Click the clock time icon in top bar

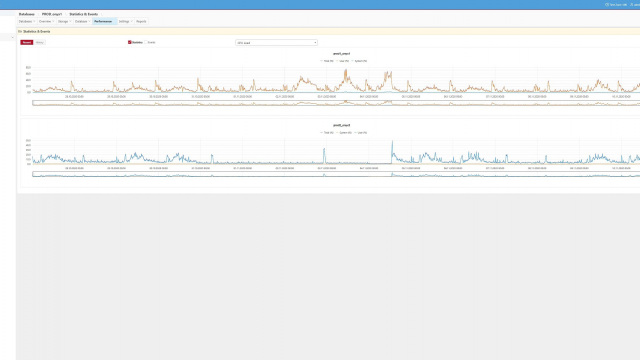coord(607,4)
